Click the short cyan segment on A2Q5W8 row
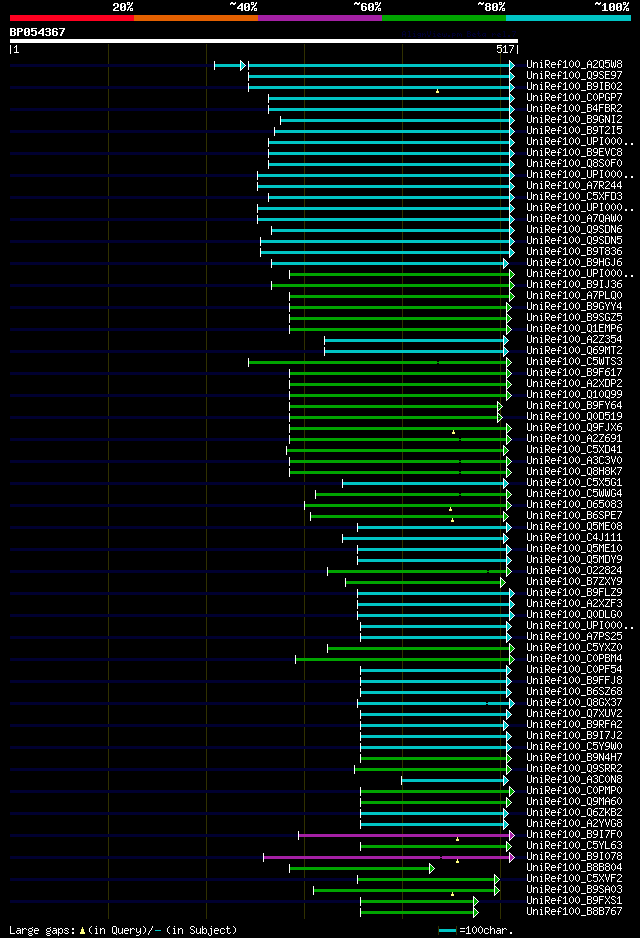Screen dimensions: 640x938 (230, 65)
